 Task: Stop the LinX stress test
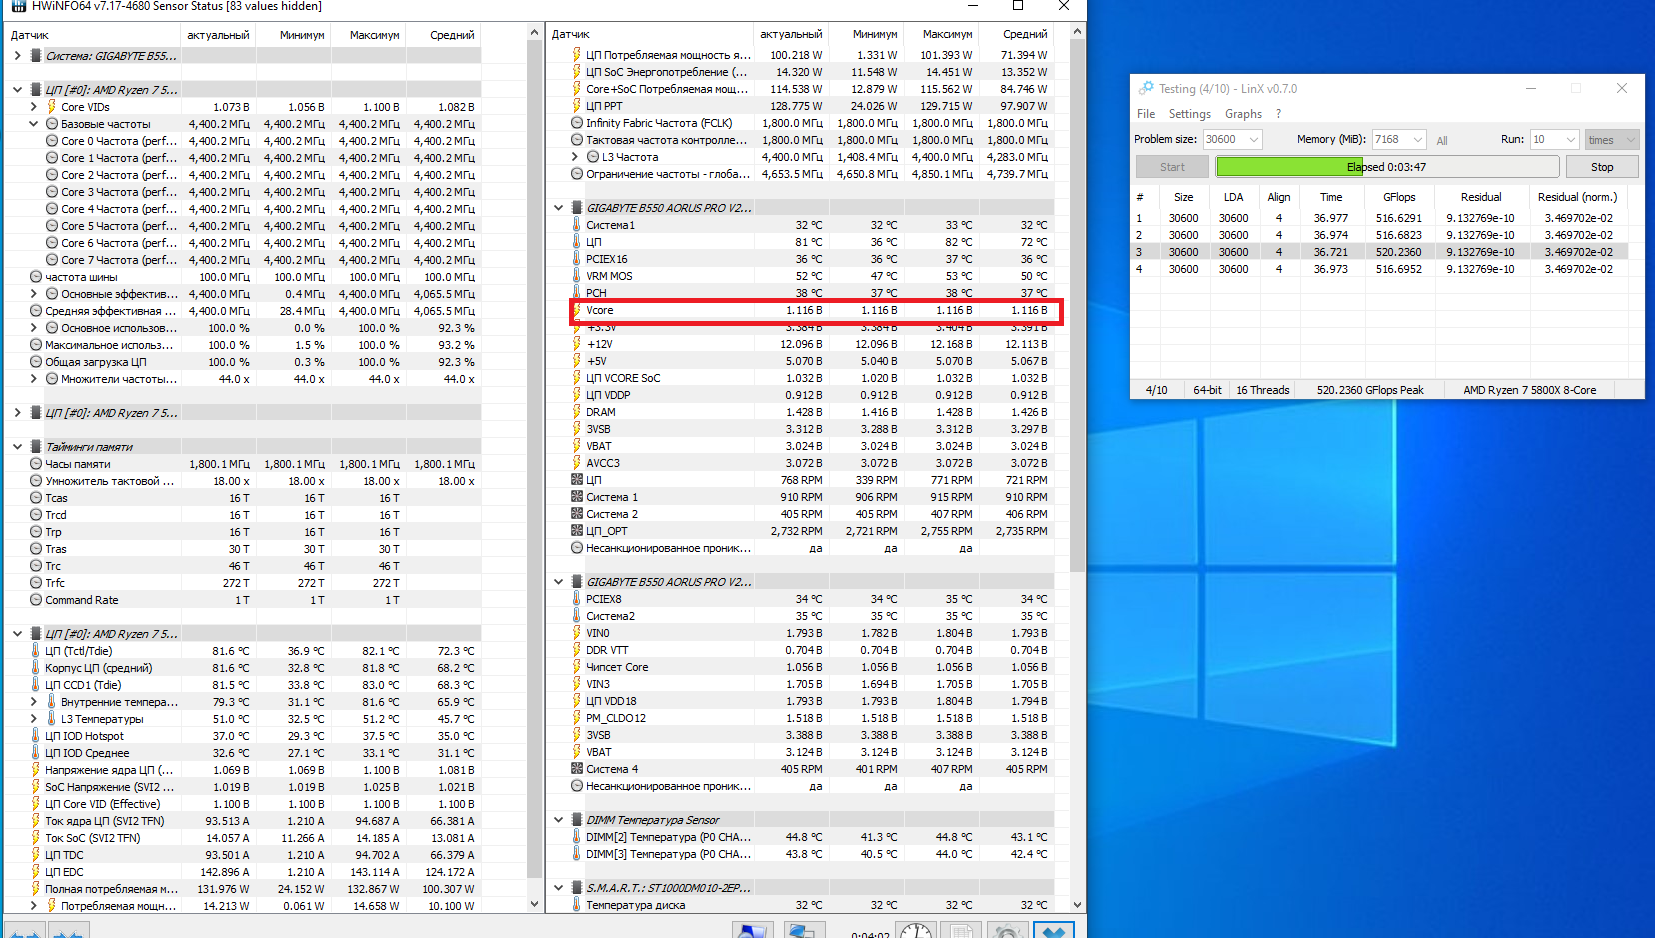pyautogui.click(x=1602, y=167)
